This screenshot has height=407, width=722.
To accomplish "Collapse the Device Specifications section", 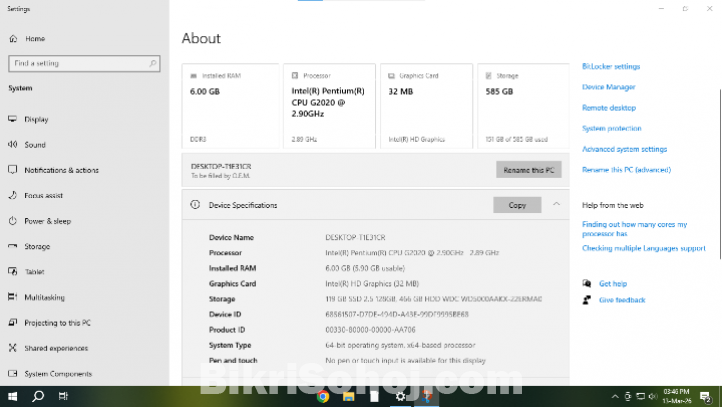I will pyautogui.click(x=556, y=204).
